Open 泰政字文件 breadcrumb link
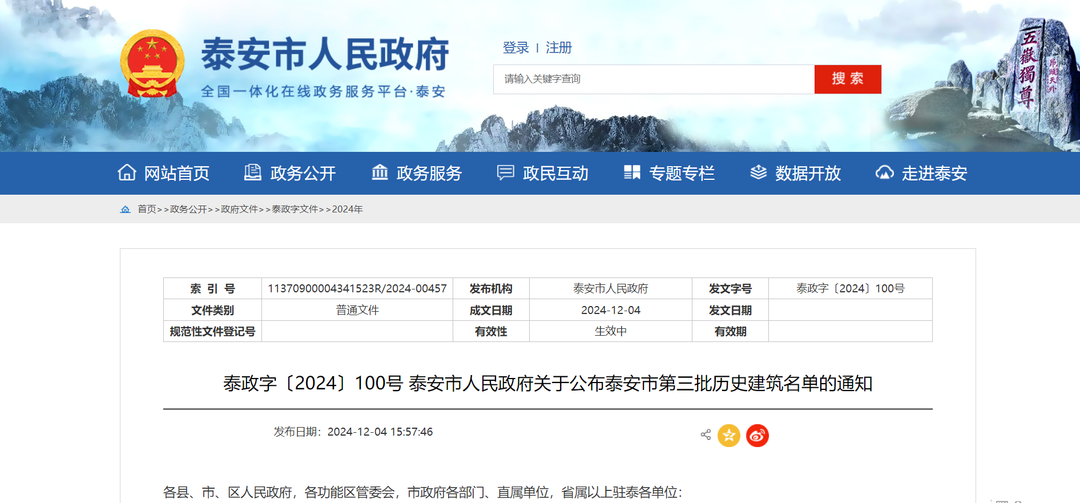This screenshot has width=1080, height=503. click(294, 209)
